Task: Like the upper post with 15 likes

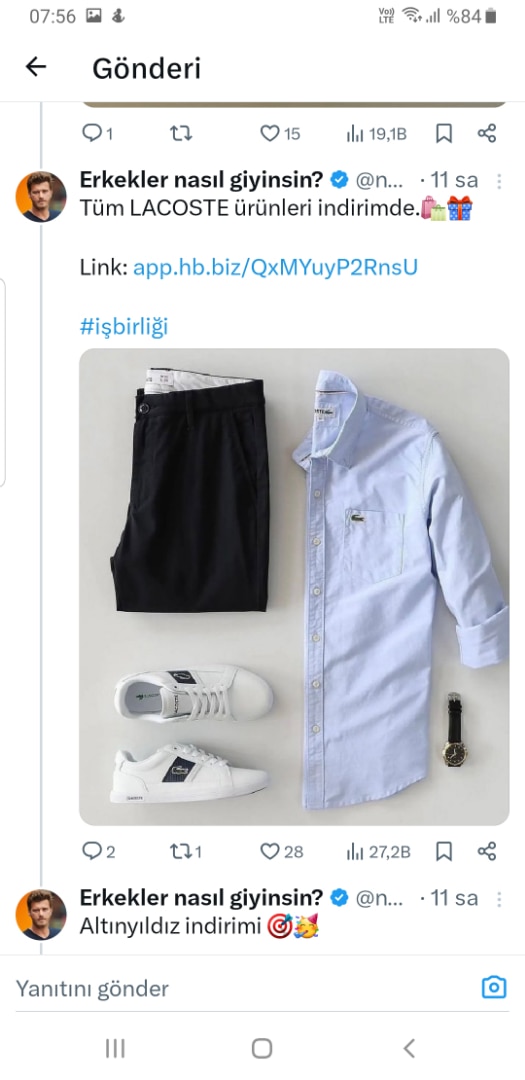Action: (280, 133)
